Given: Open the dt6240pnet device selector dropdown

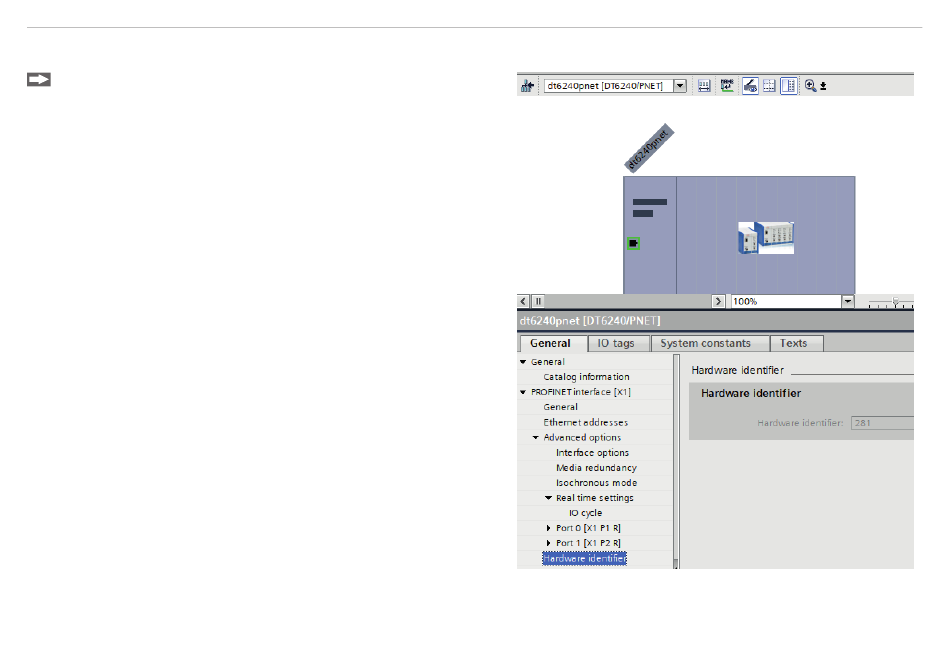Looking at the screenshot, I should click(x=680, y=86).
